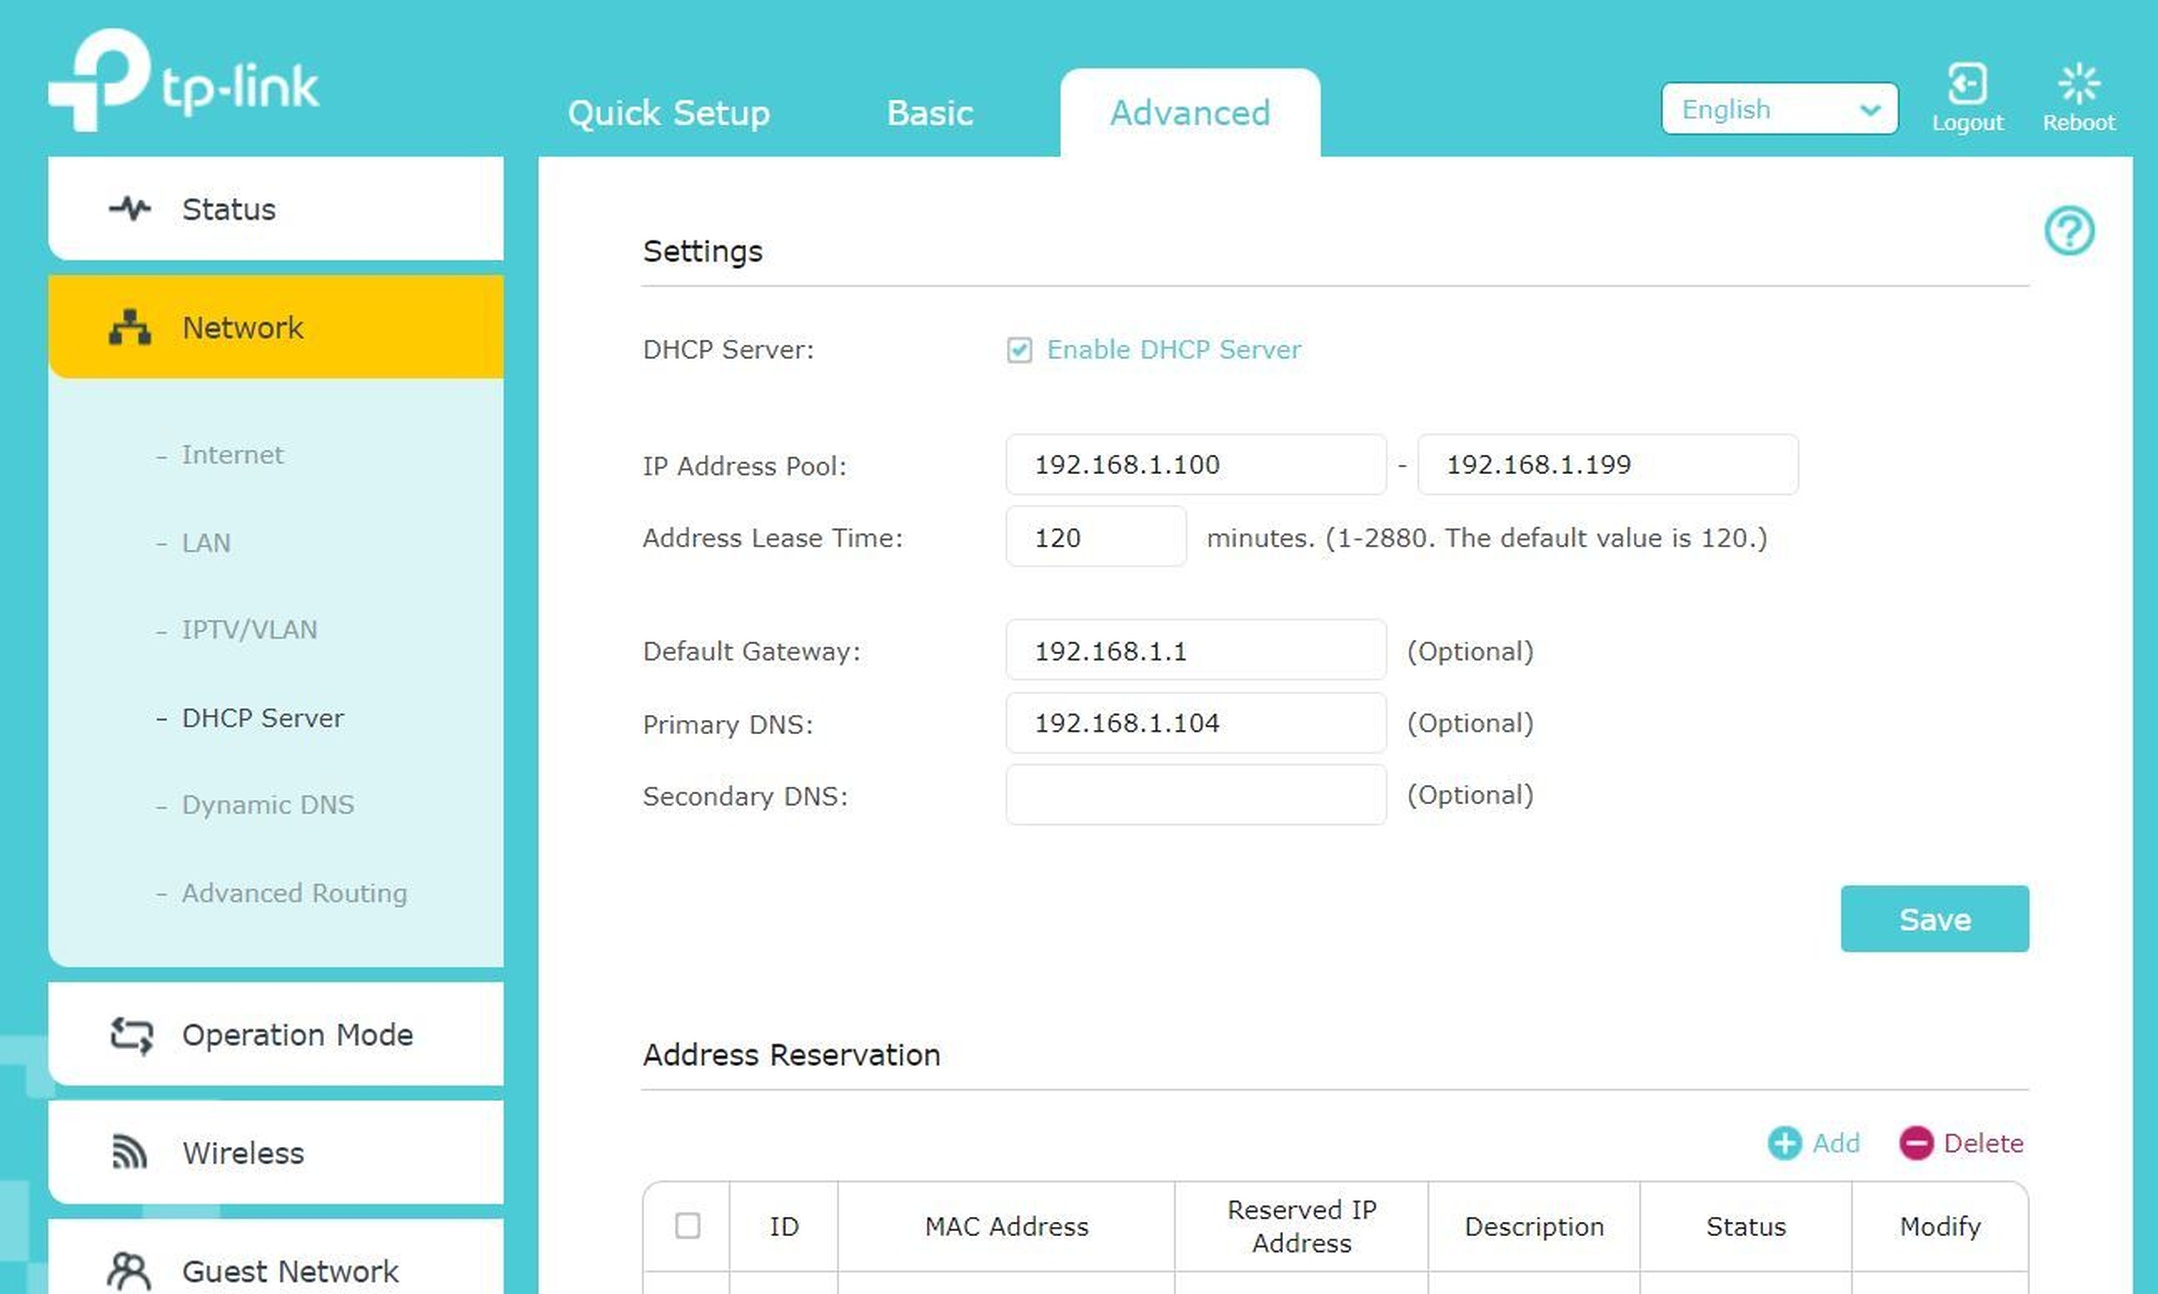Click the Primary DNS input field
This screenshot has width=2158, height=1294.
pyautogui.click(x=1196, y=723)
